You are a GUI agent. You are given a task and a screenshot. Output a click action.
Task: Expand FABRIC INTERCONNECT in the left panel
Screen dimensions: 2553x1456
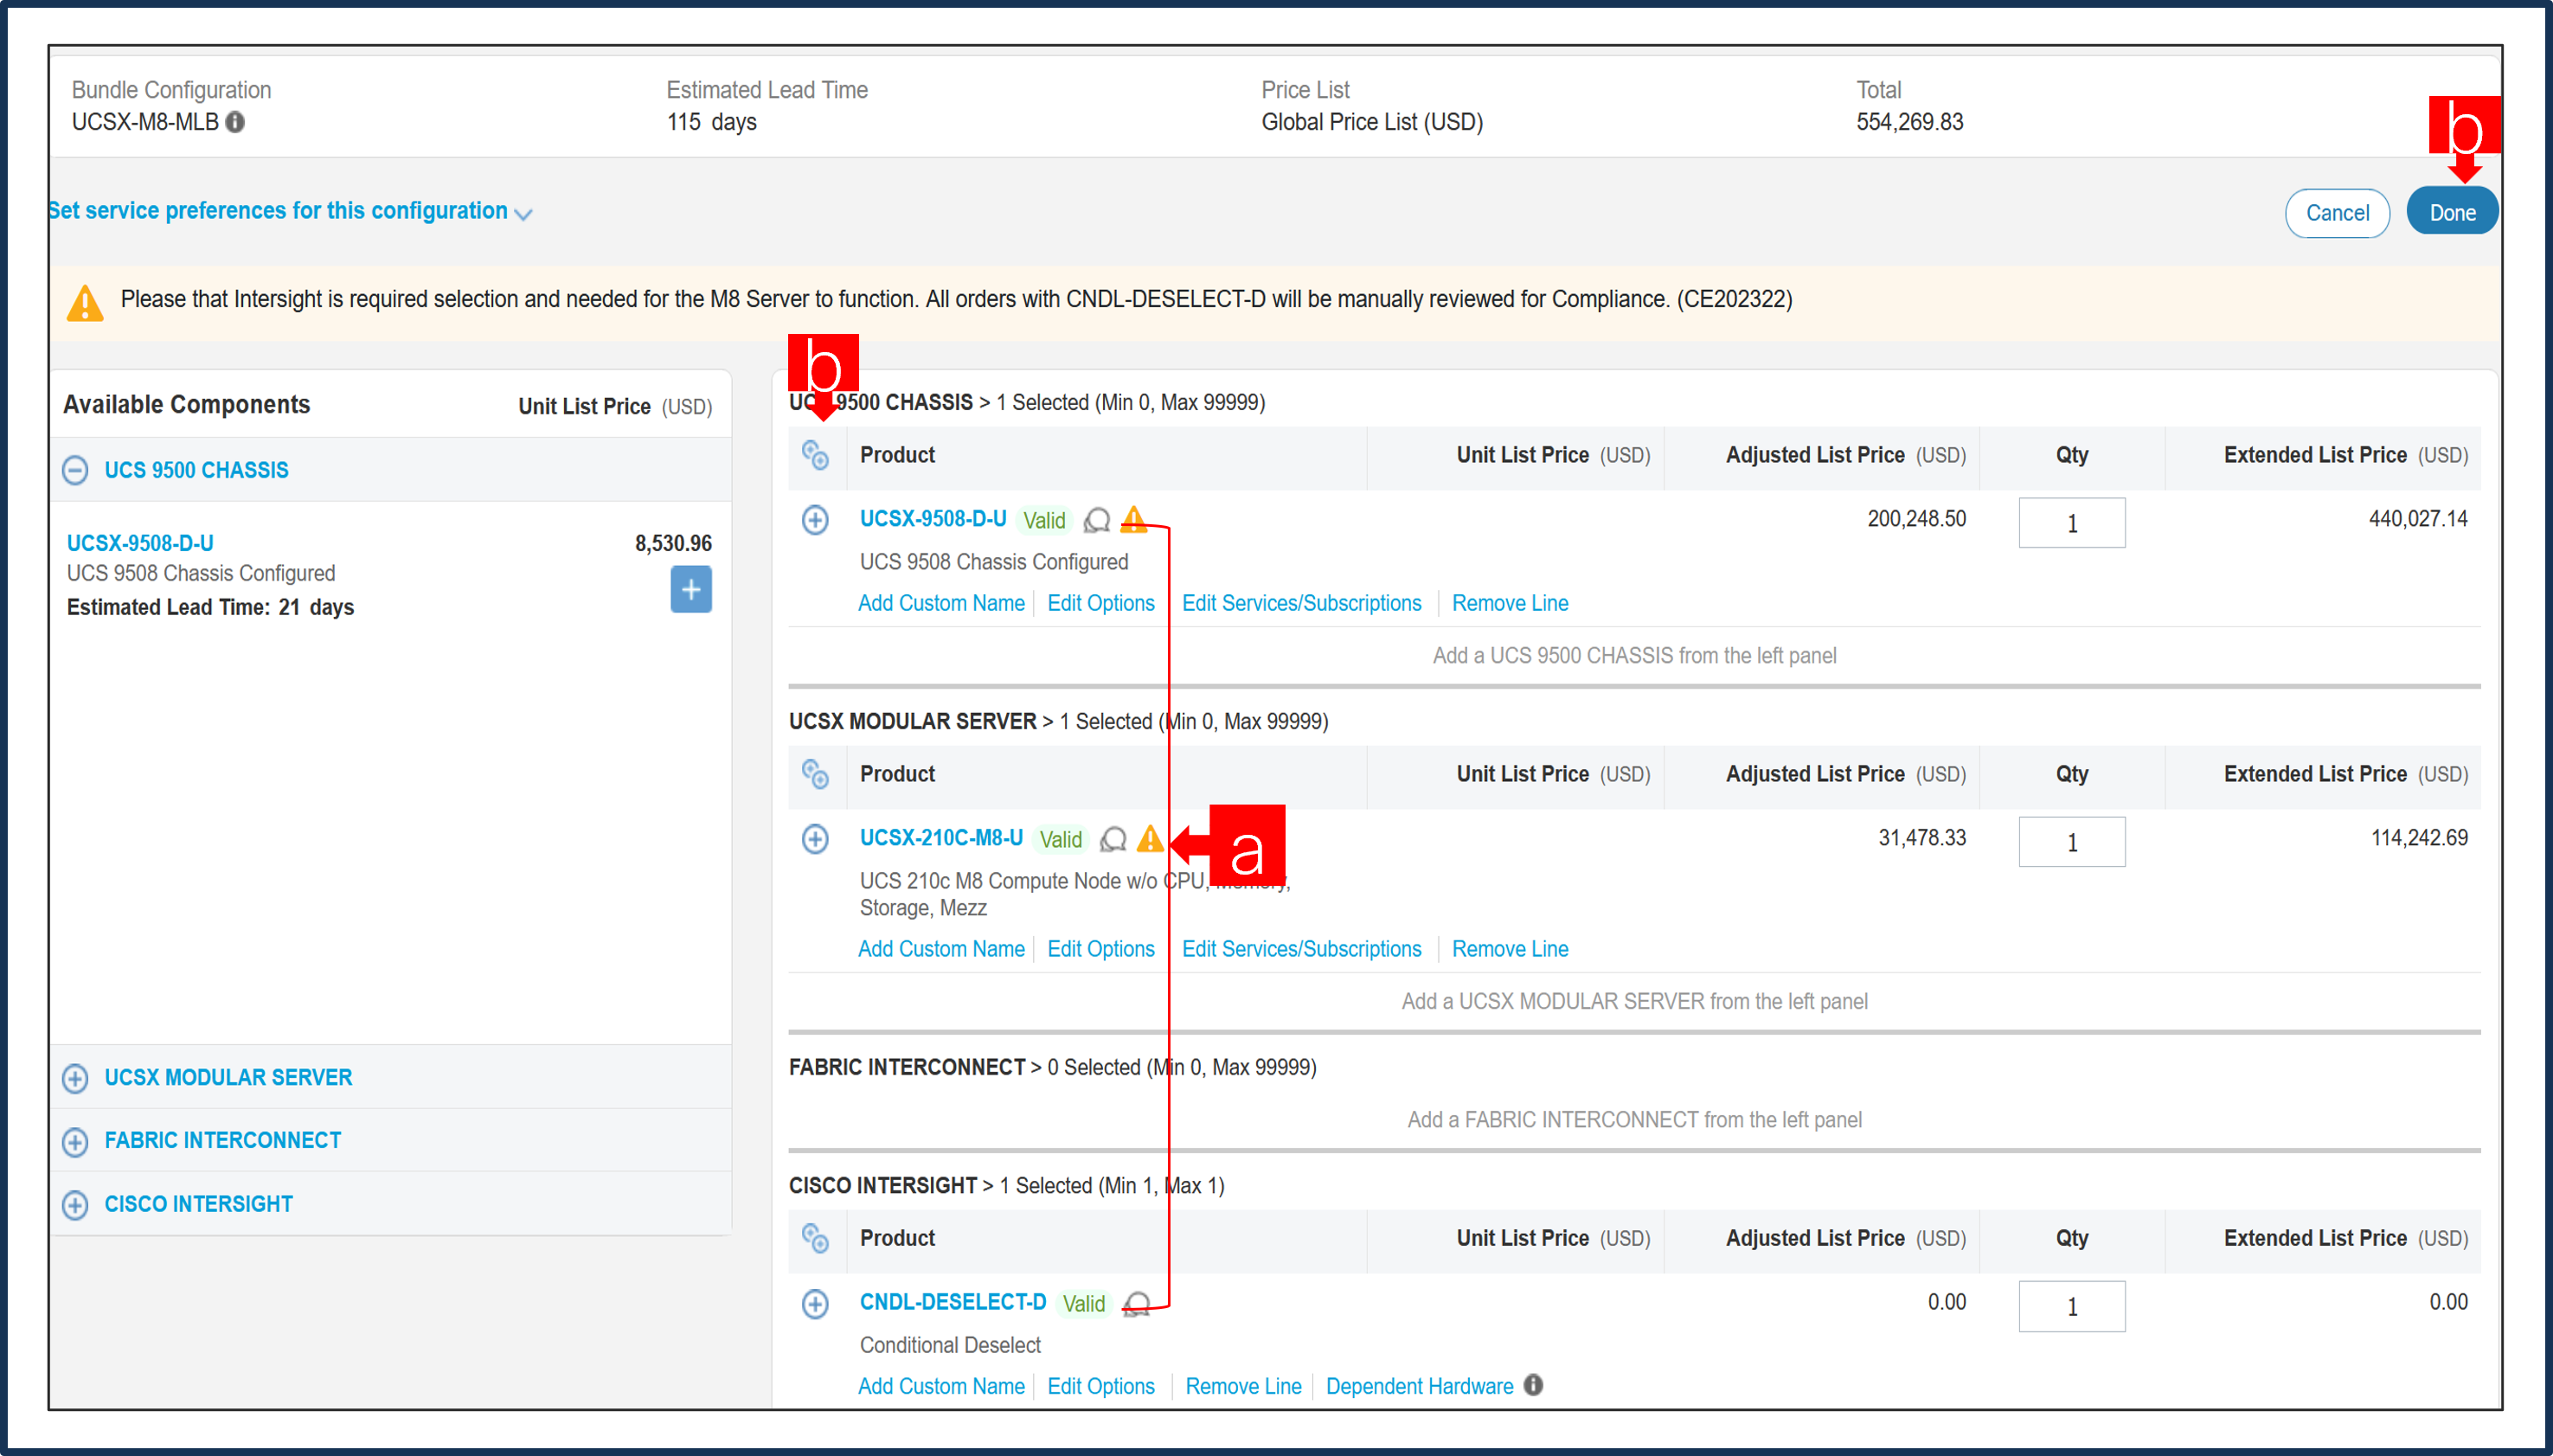click(75, 1141)
